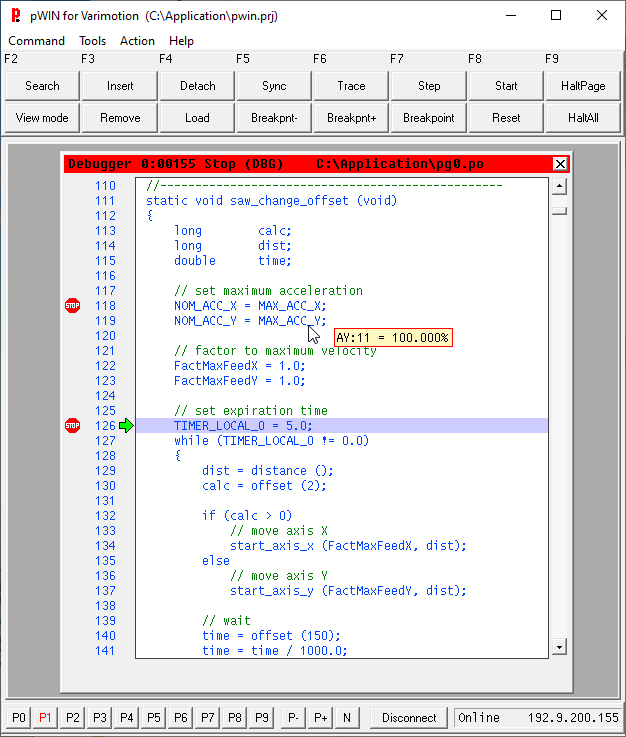
Task: Switch to page P0
Action: 19,718
